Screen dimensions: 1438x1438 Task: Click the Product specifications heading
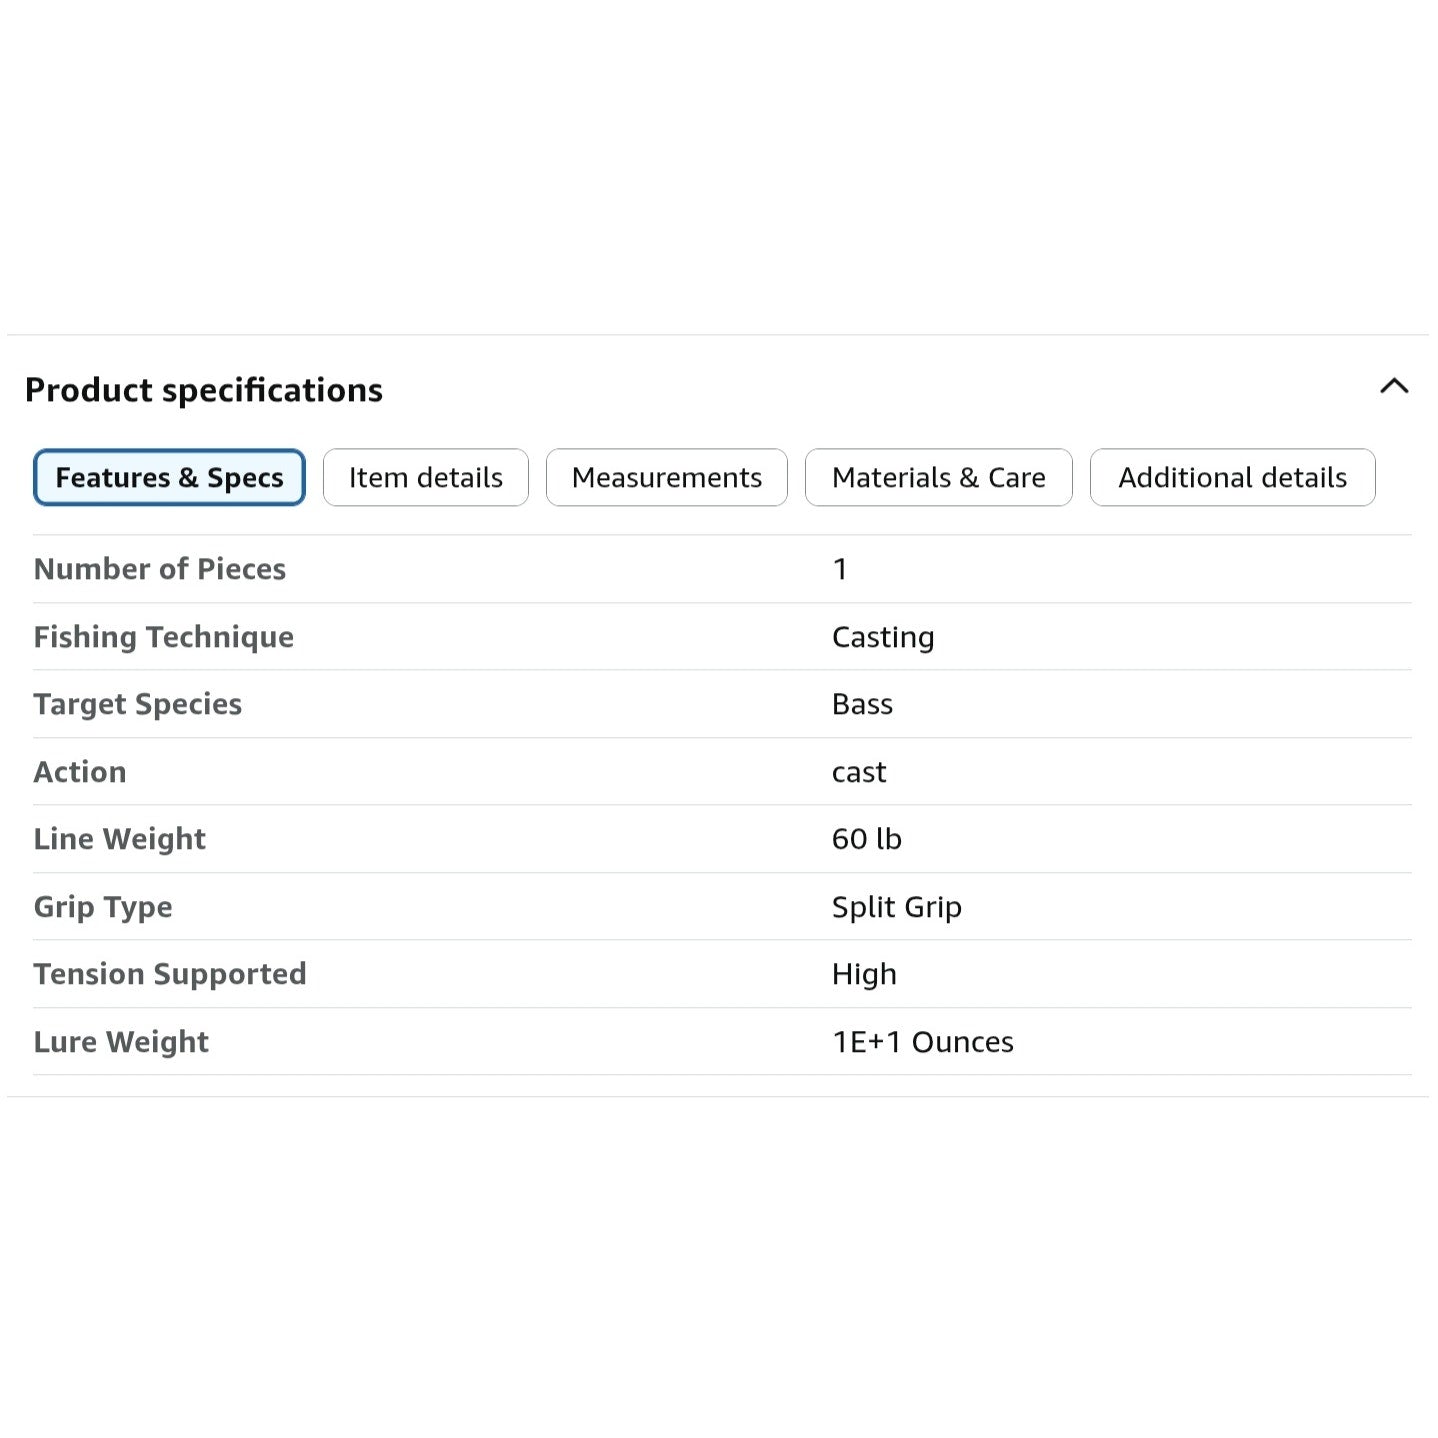point(204,390)
